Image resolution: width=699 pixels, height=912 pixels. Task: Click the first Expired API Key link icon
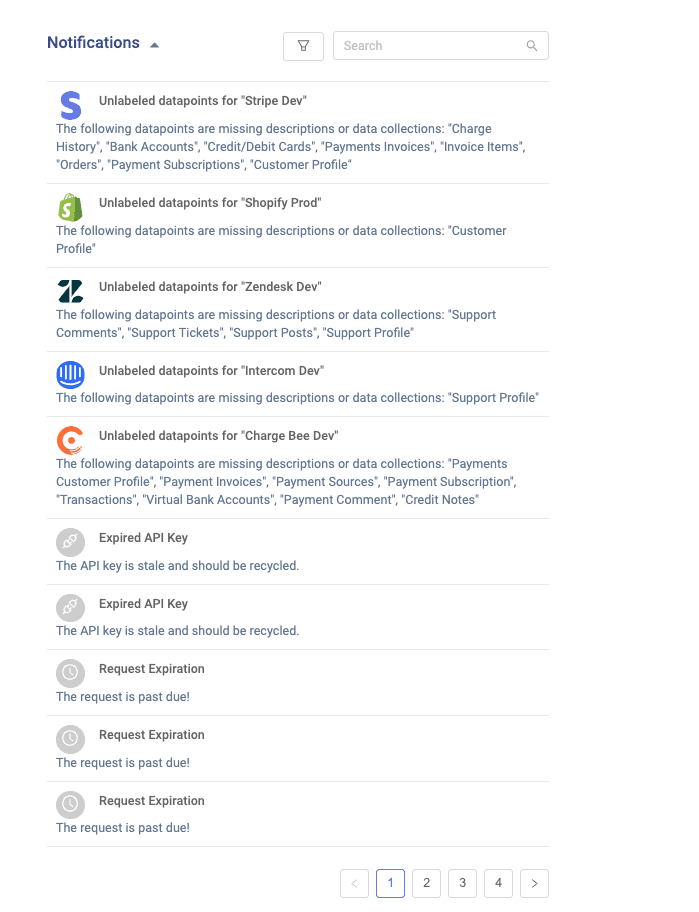70,542
